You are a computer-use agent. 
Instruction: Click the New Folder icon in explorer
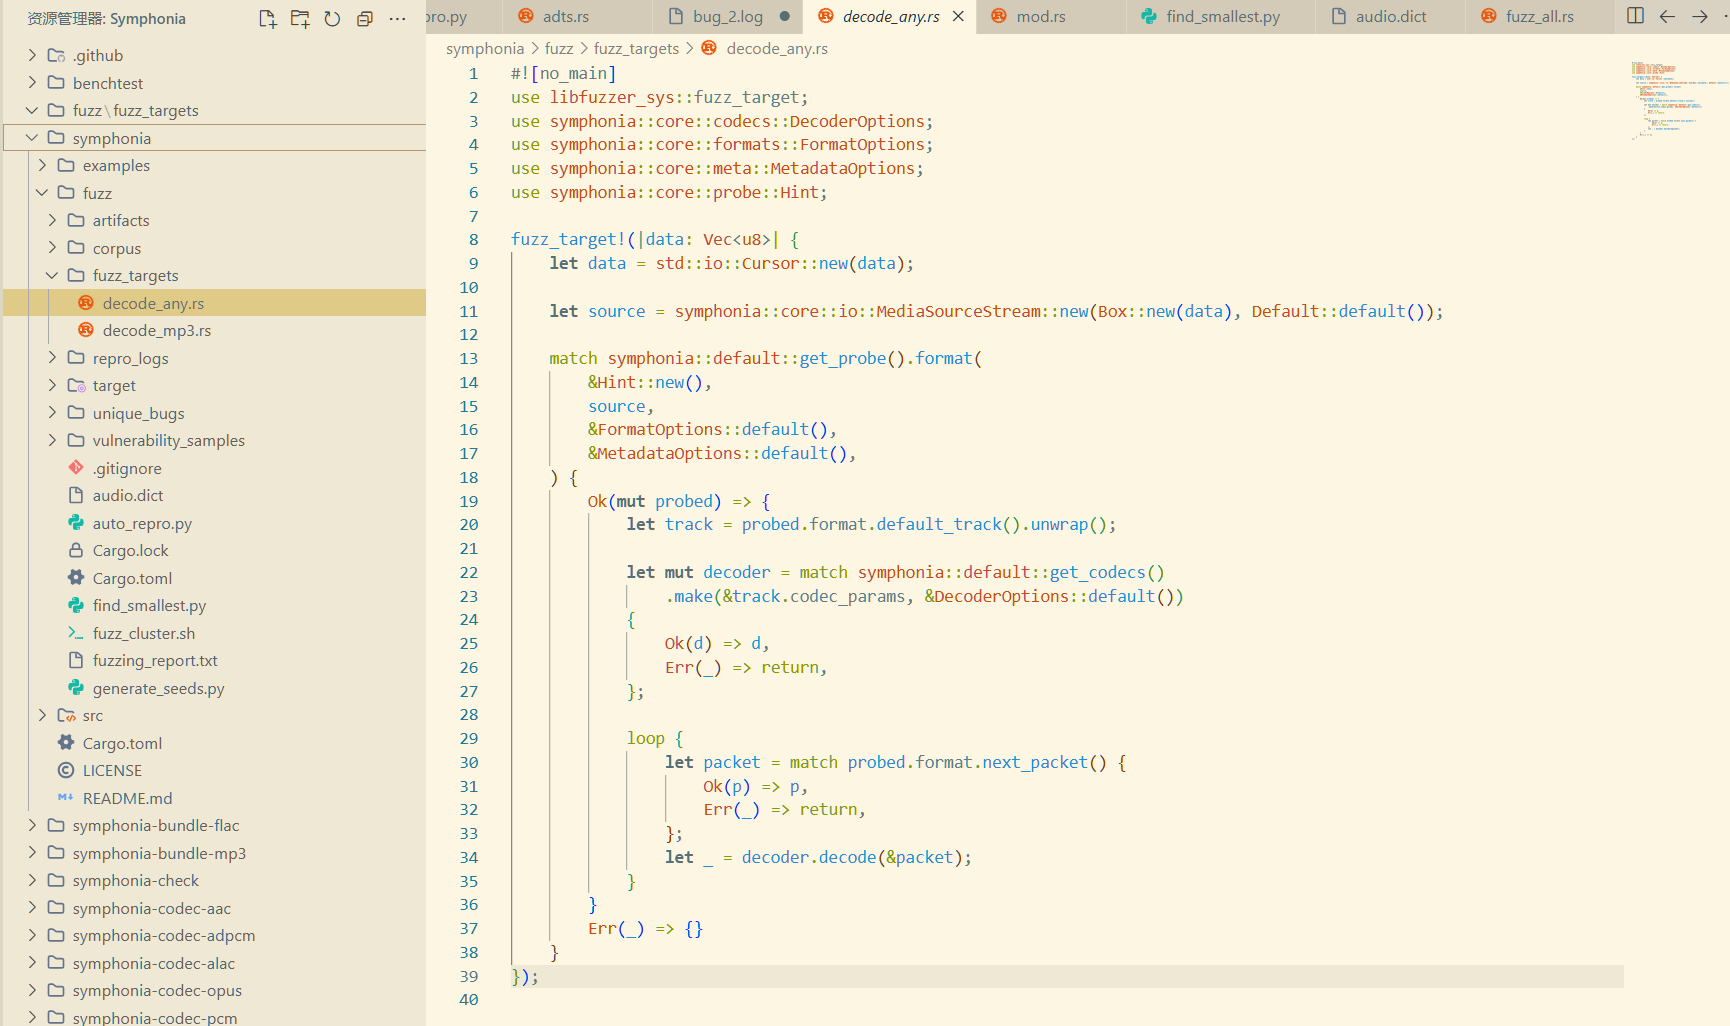[x=300, y=18]
